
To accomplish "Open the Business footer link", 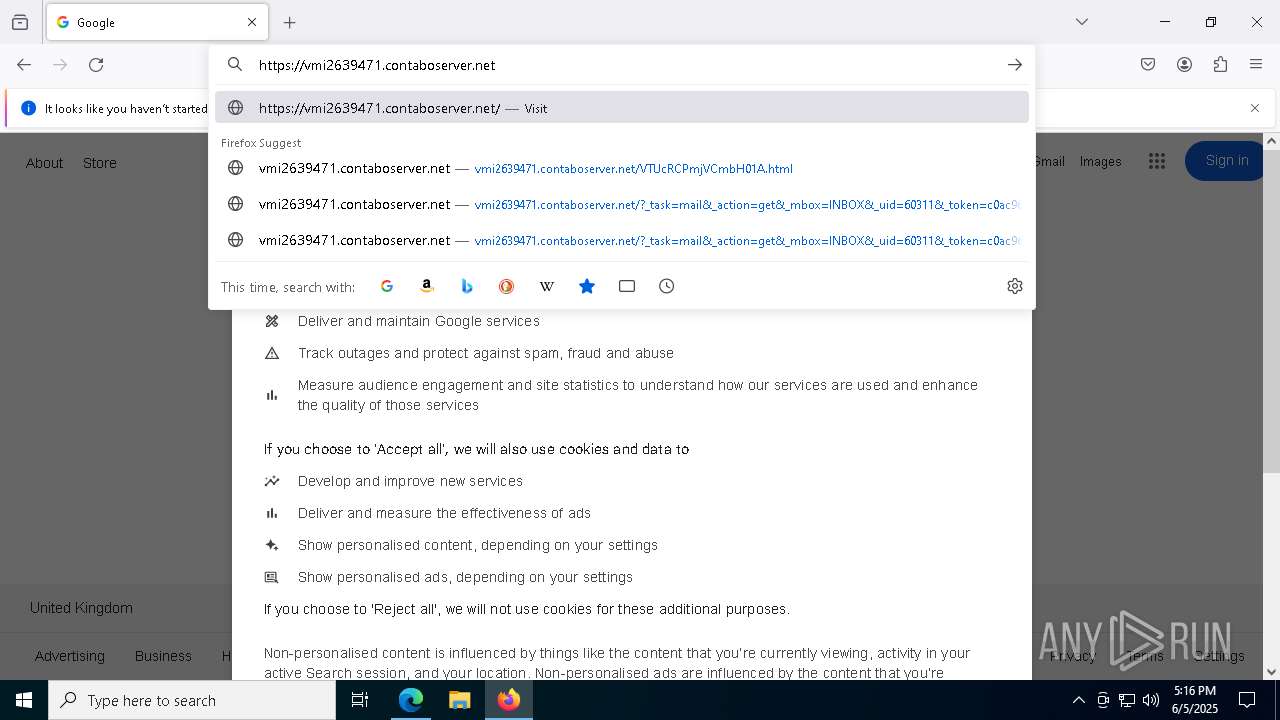I will [x=163, y=656].
